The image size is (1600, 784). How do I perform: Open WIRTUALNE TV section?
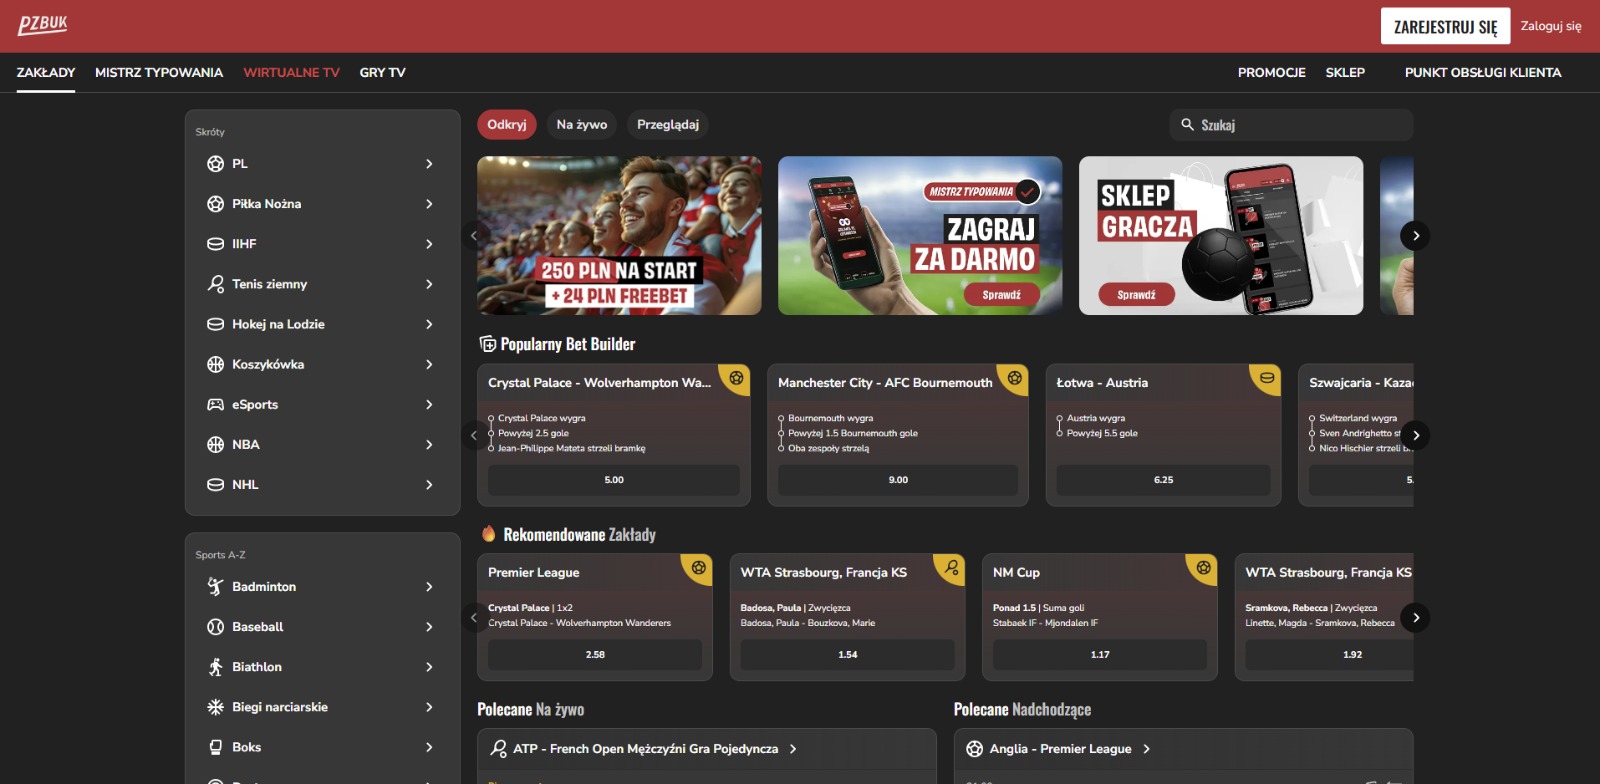coord(291,72)
